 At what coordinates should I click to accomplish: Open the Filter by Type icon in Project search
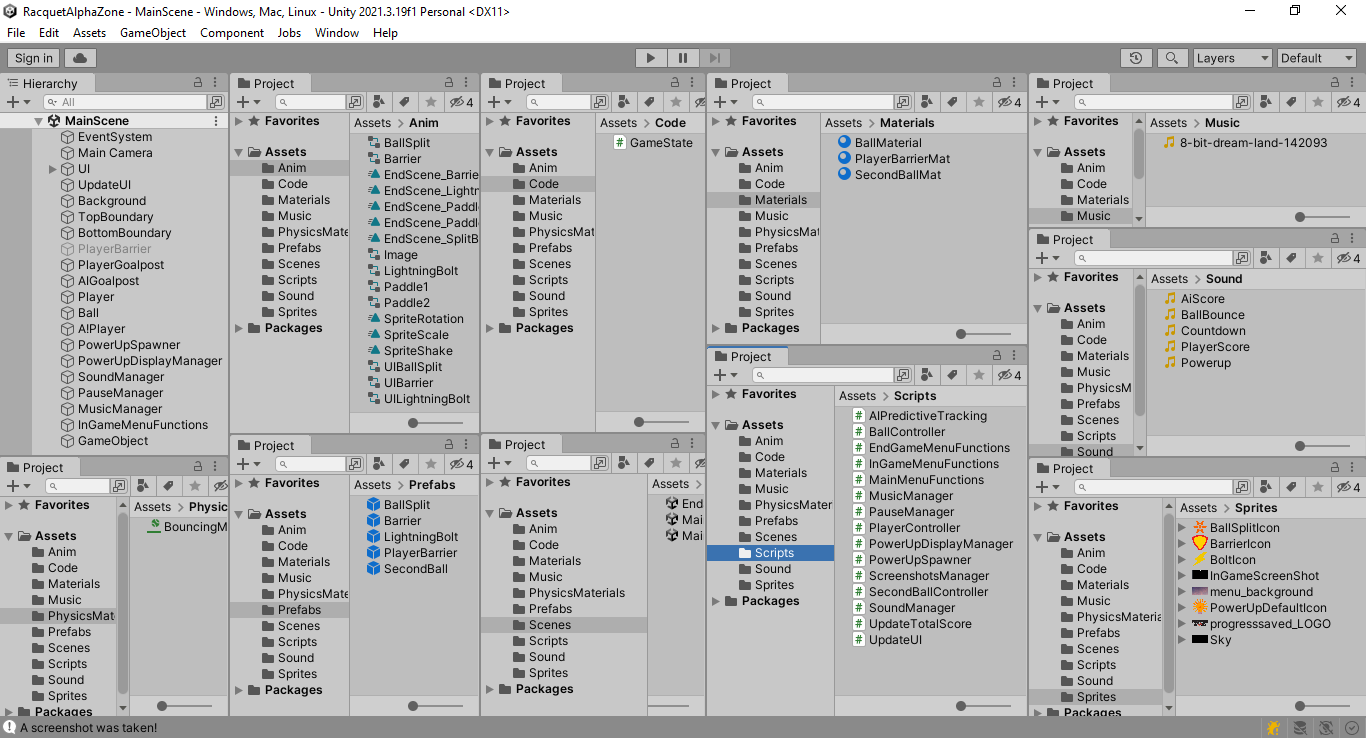[x=379, y=101]
